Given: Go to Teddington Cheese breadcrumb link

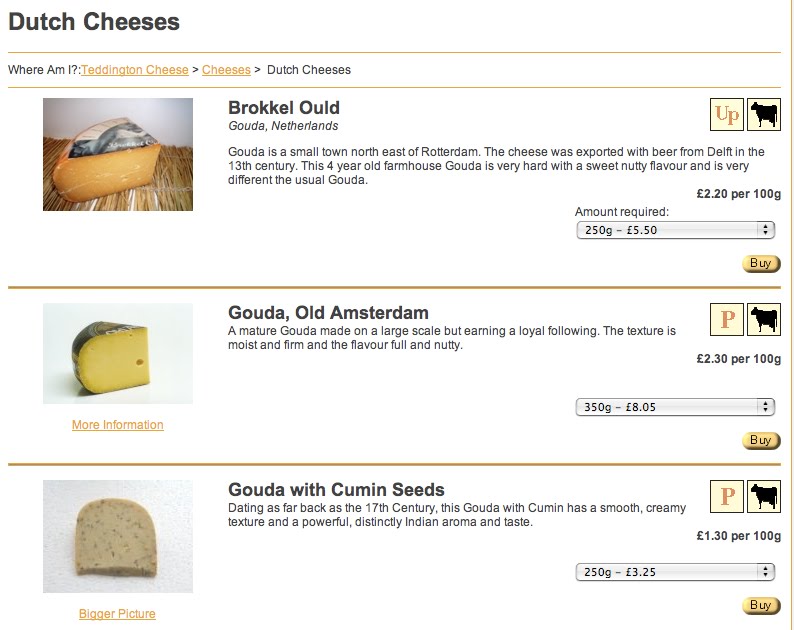Looking at the screenshot, I should [135, 70].
